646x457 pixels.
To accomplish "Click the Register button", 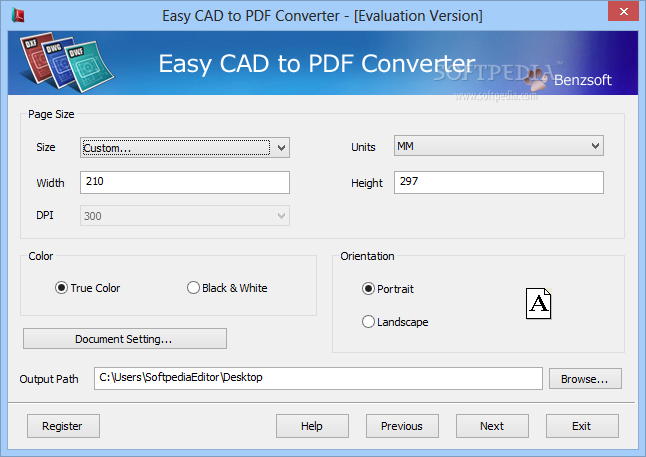I will click(63, 426).
